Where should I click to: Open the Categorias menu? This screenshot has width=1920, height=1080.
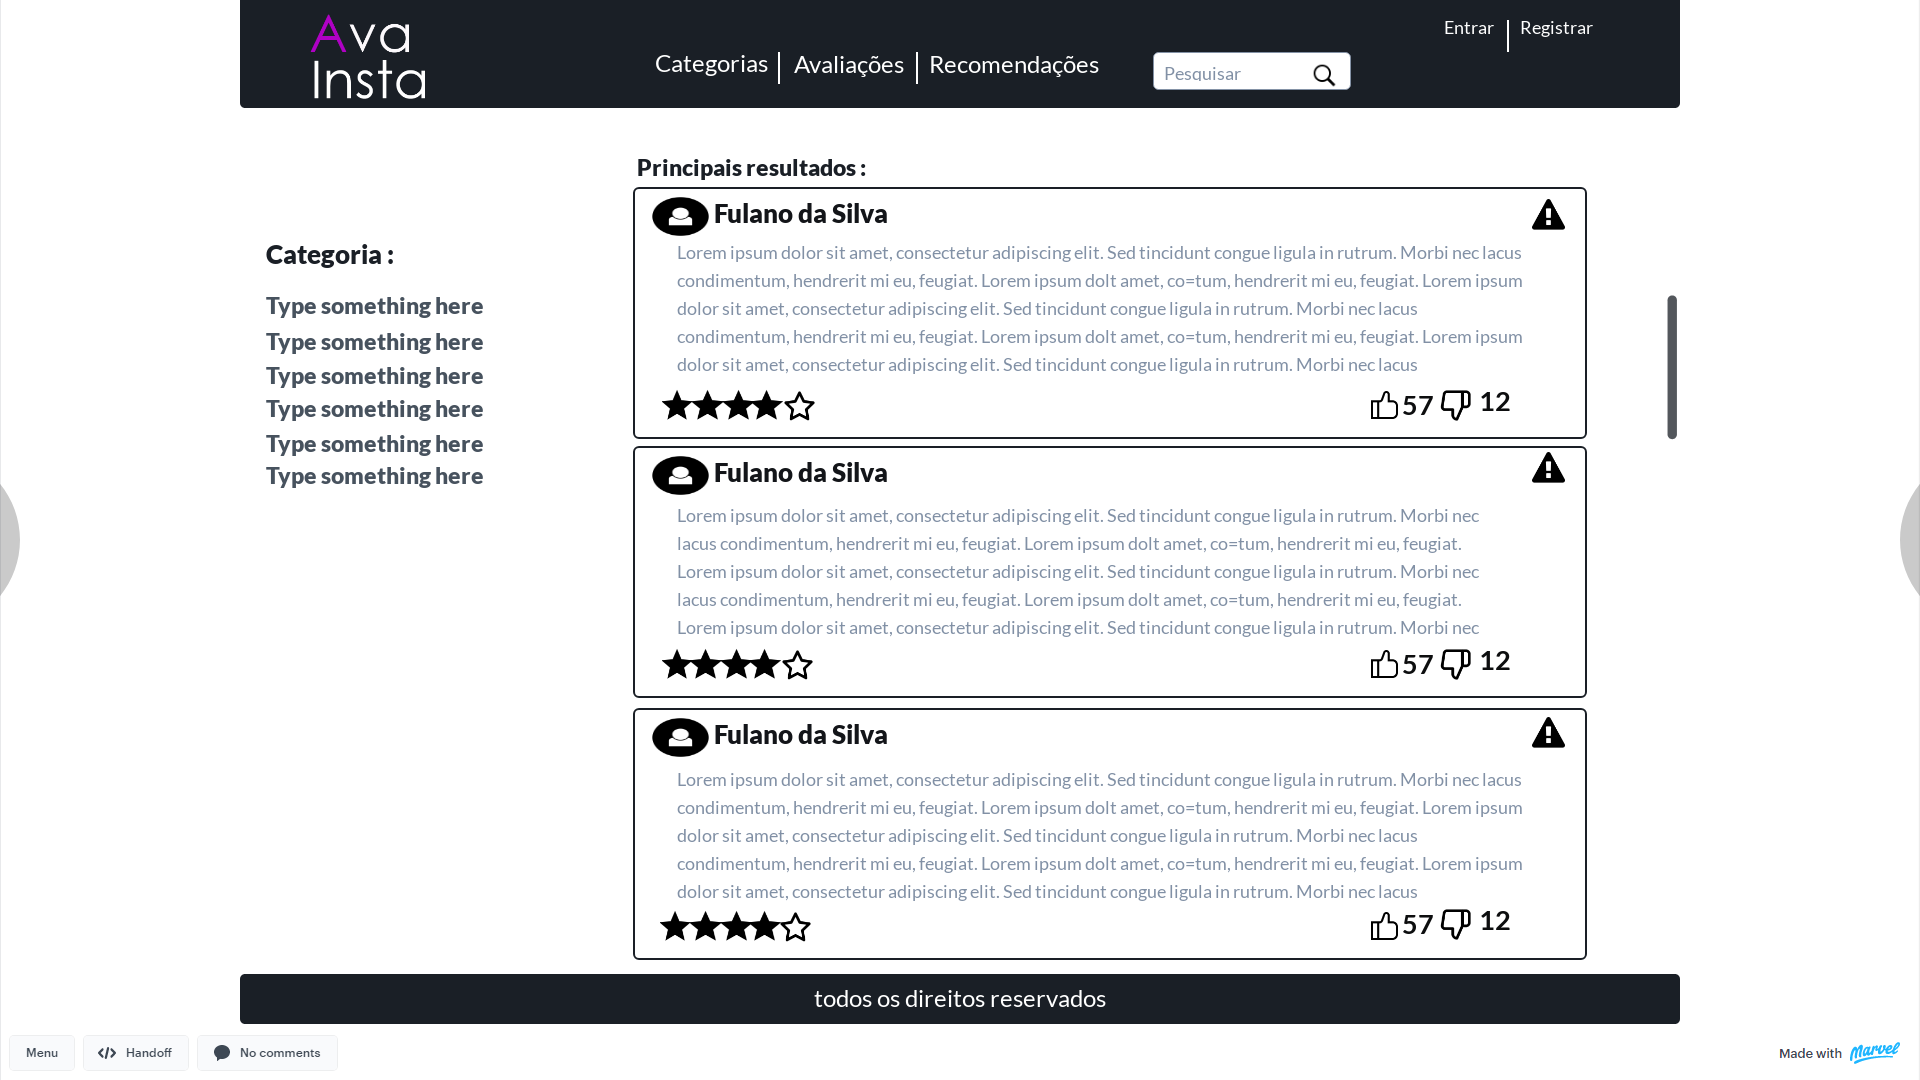click(x=711, y=64)
